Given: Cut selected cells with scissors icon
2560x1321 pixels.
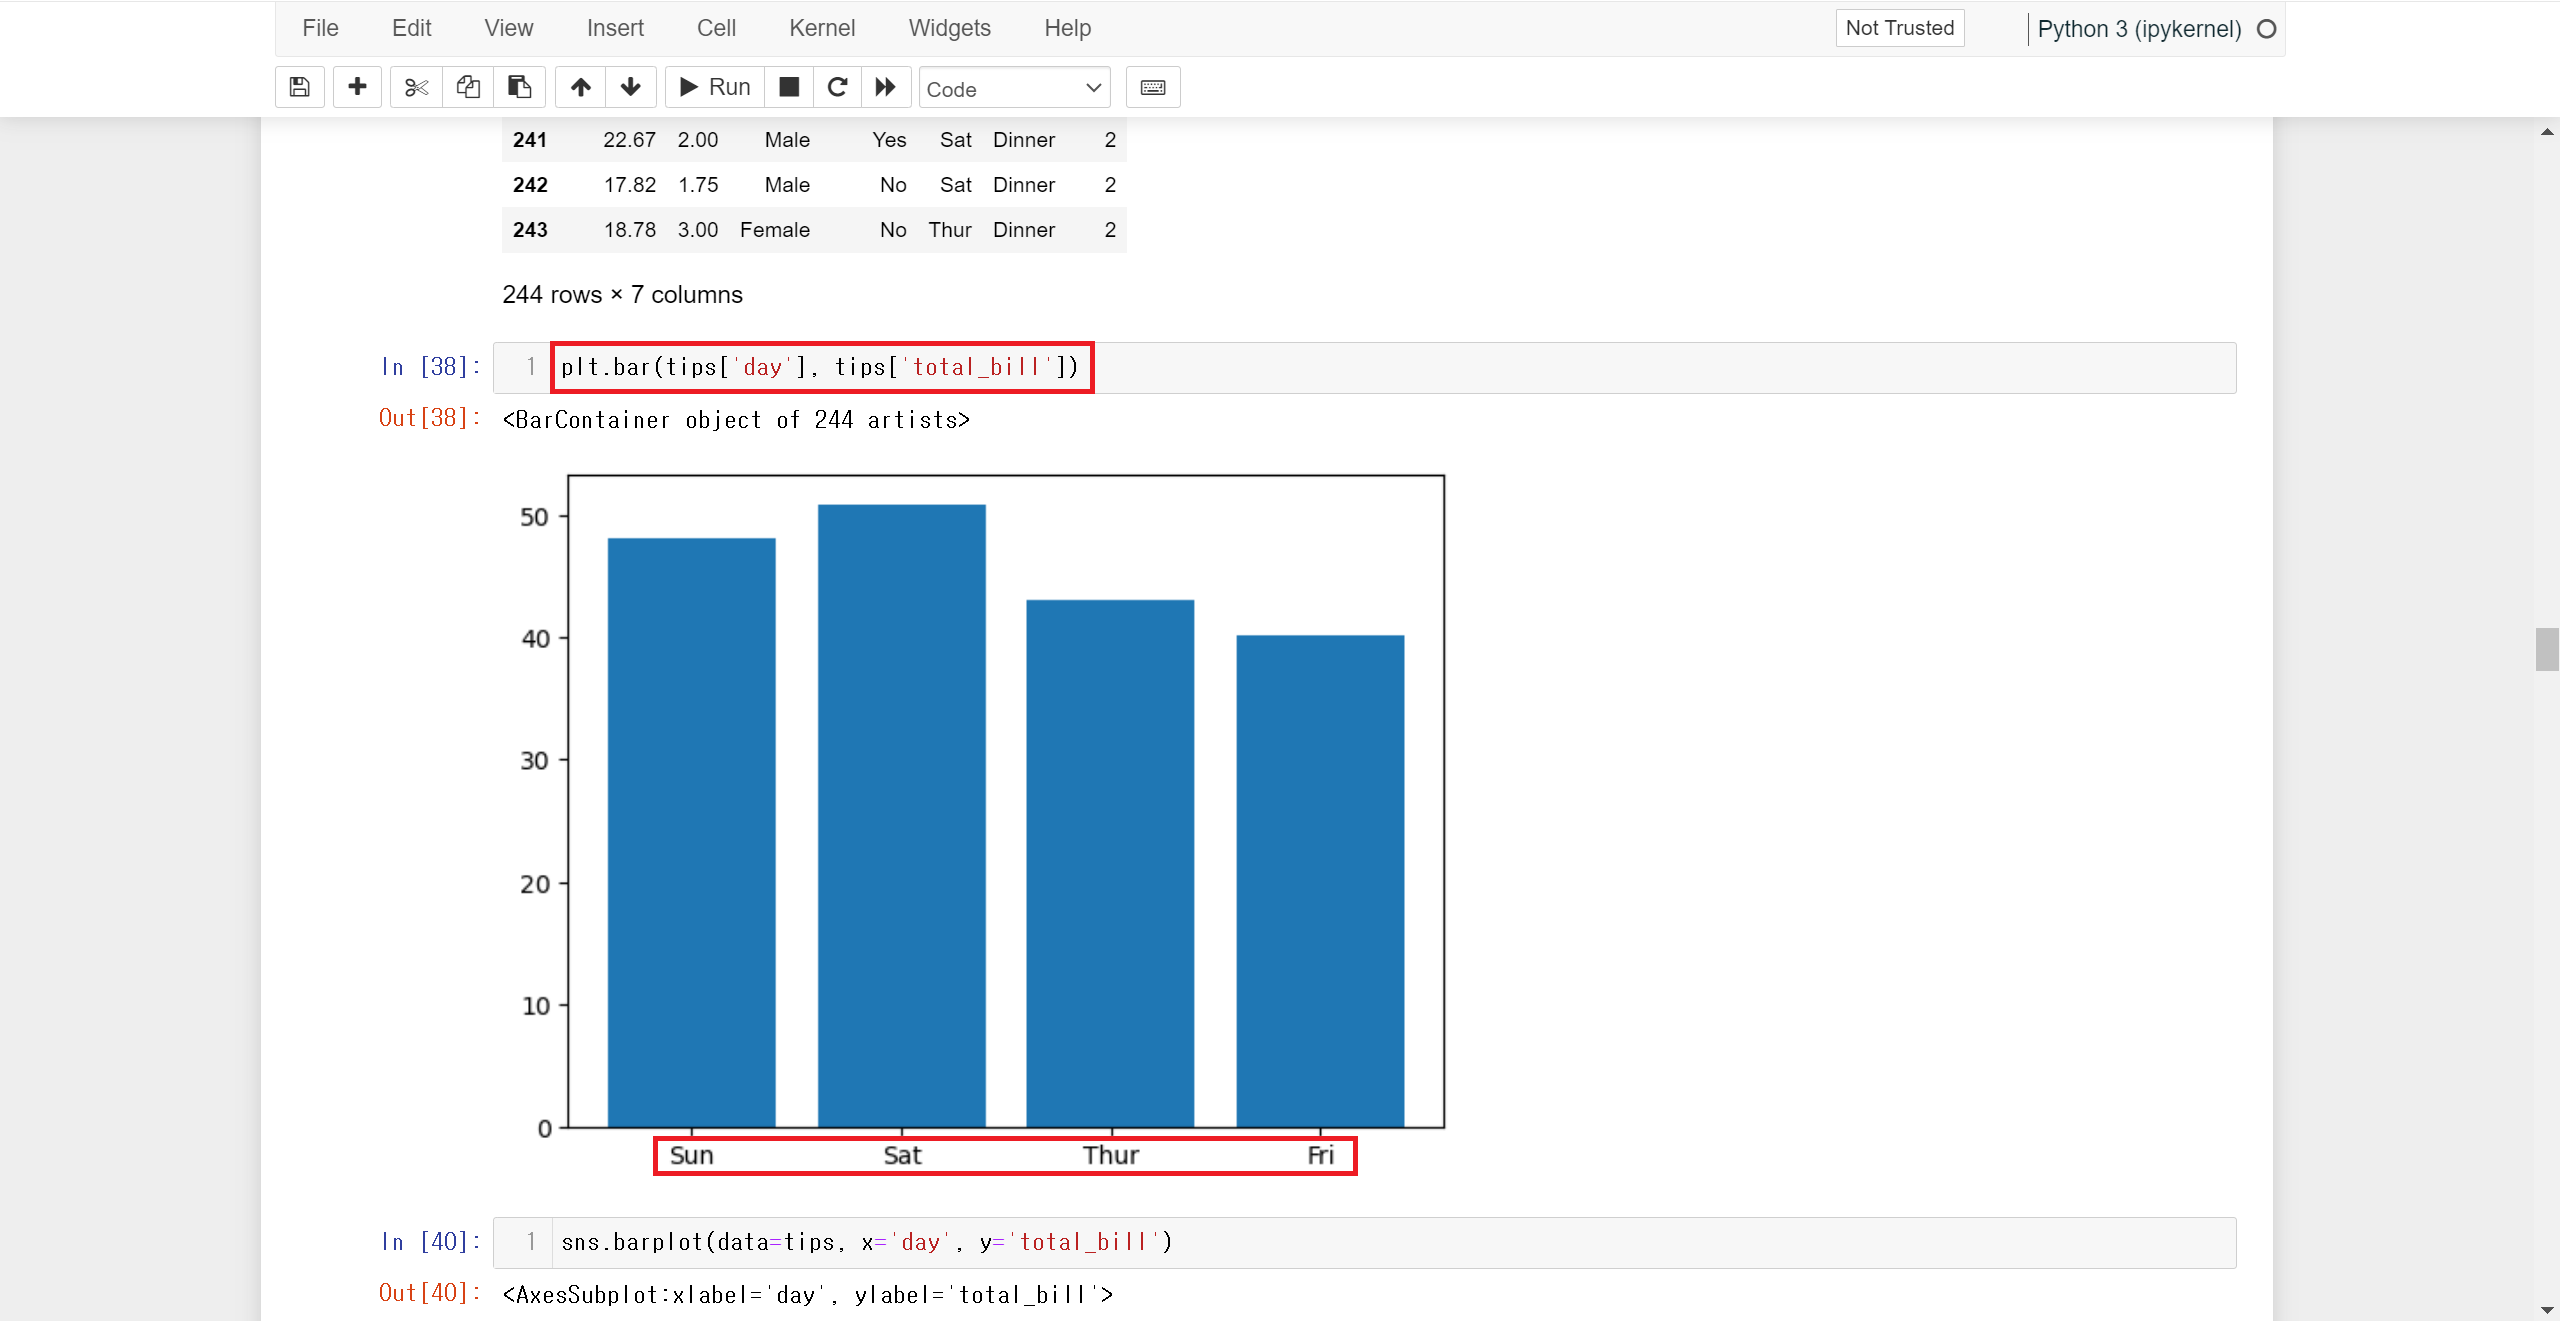Looking at the screenshot, I should point(416,87).
